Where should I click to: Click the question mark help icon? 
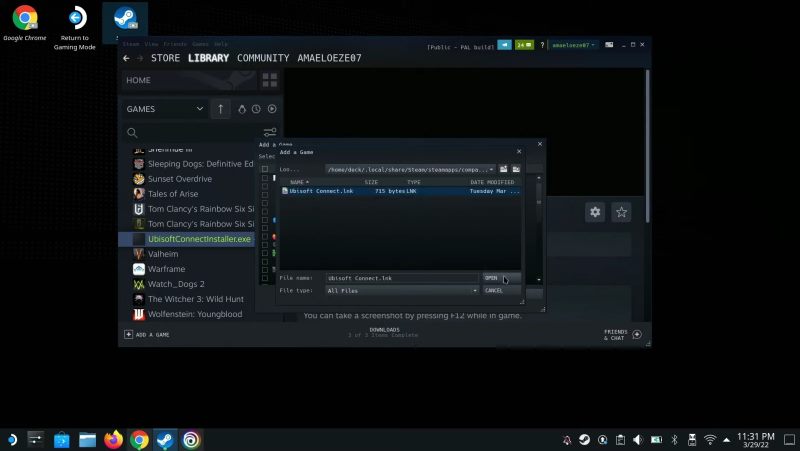(542, 45)
